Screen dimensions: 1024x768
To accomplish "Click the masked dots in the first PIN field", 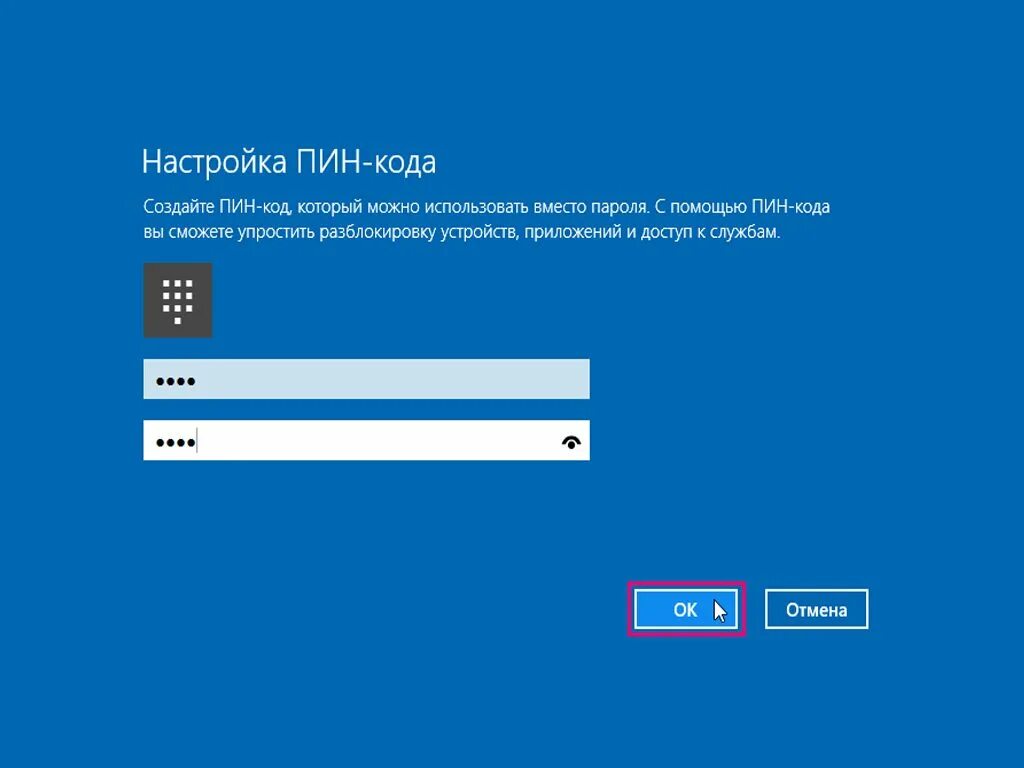I will (x=175, y=381).
